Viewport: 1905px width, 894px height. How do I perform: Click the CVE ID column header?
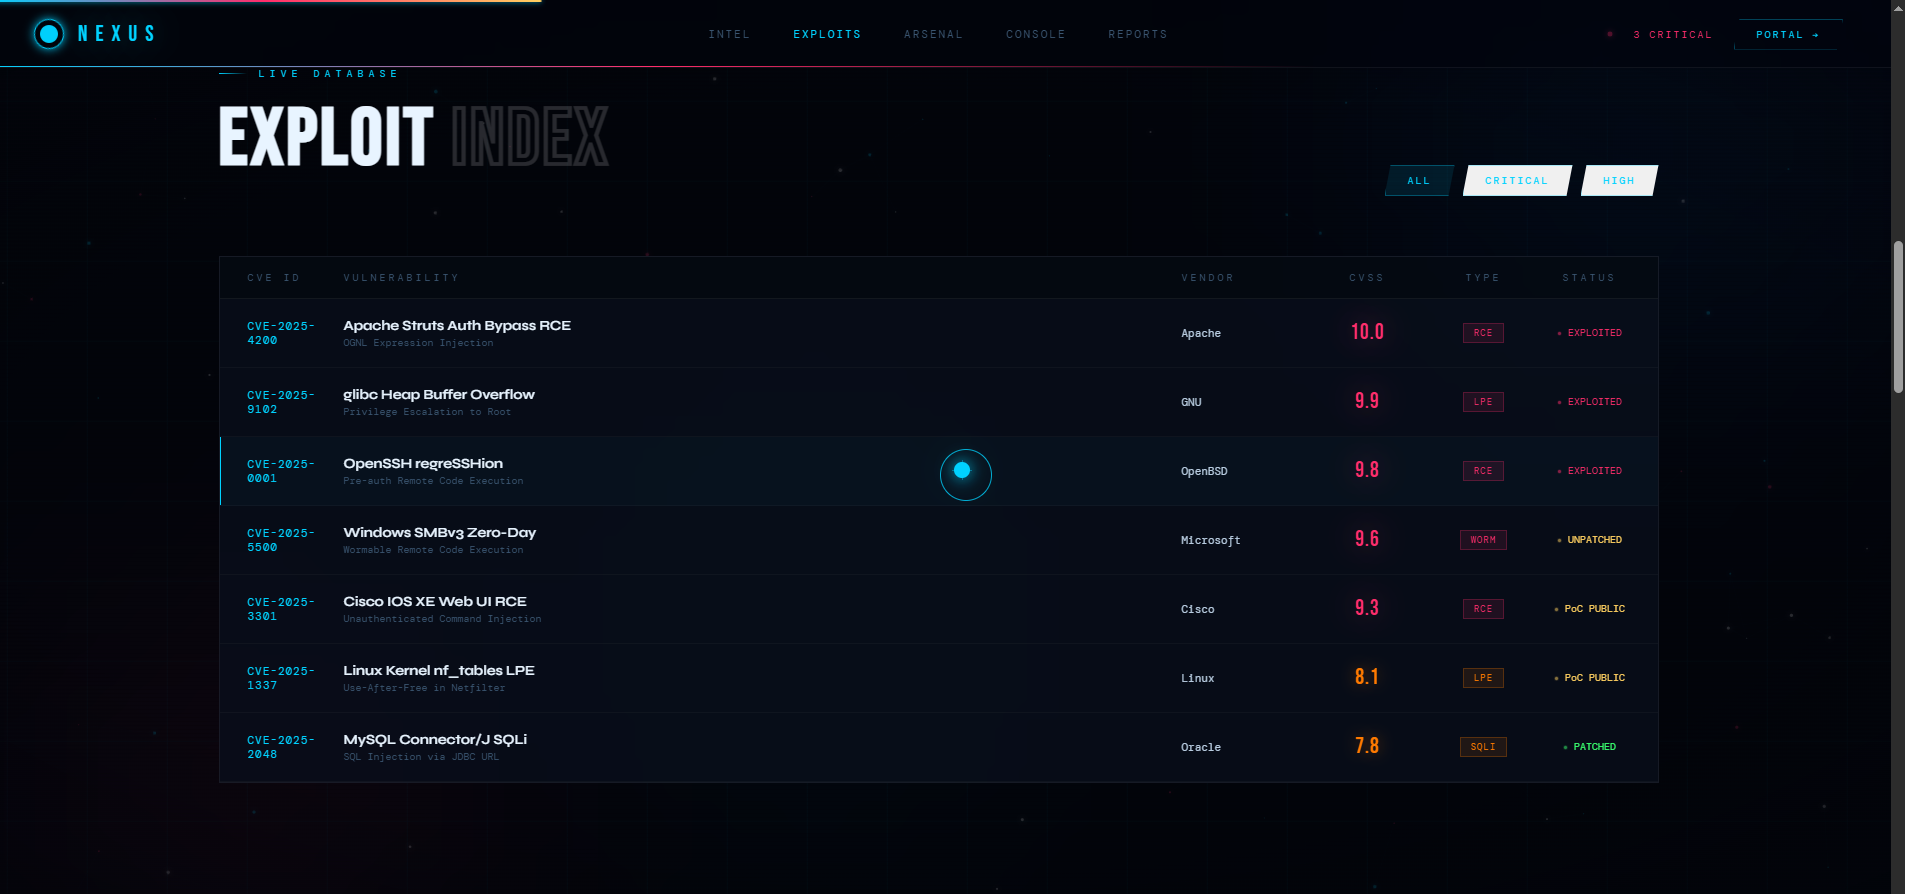(274, 278)
